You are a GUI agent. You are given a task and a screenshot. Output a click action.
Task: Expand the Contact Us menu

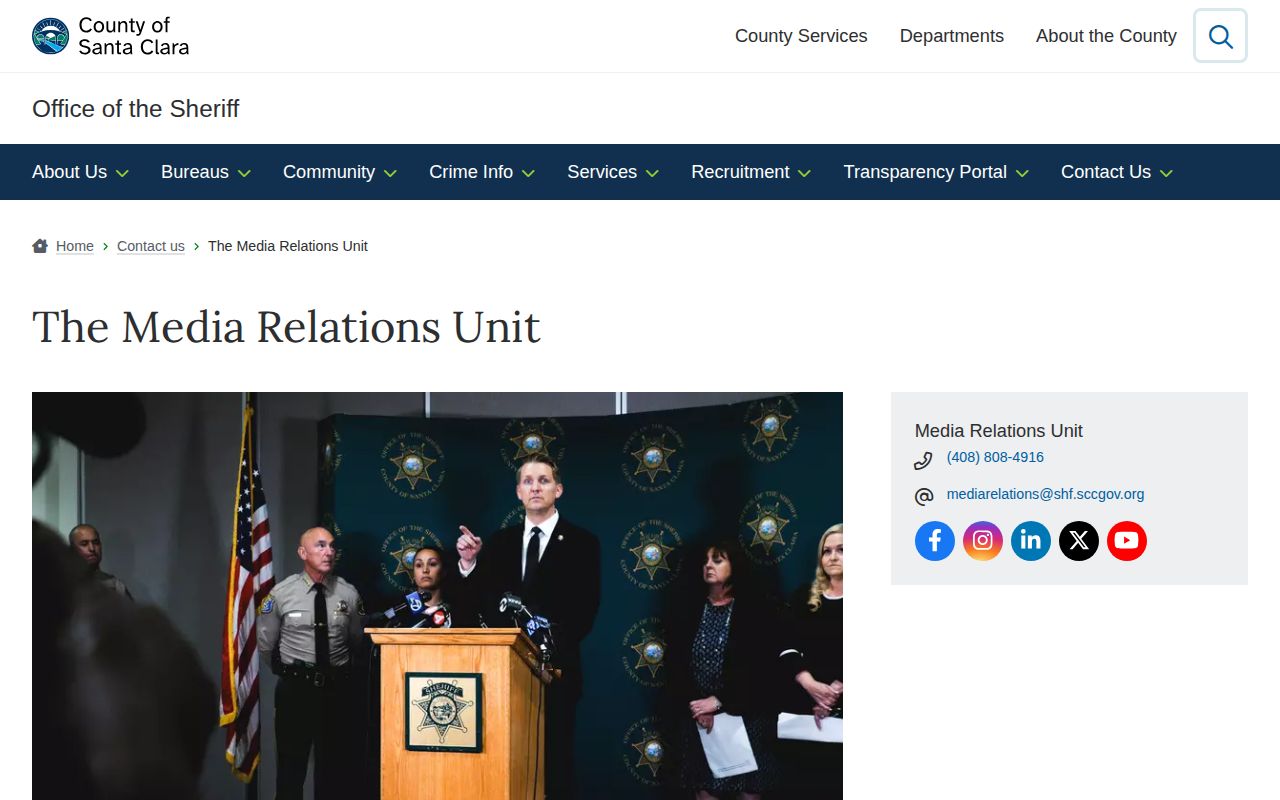click(1117, 172)
